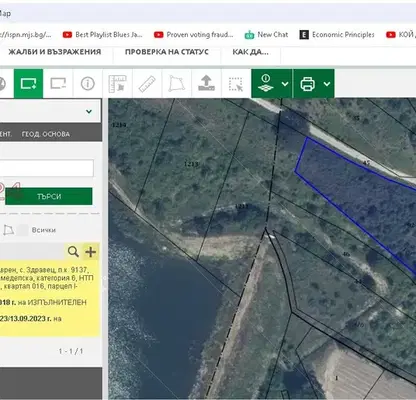Image resolution: width=416 pixels, height=400 pixels.
Task: Click the search text input field
Action: click(x=46, y=168)
